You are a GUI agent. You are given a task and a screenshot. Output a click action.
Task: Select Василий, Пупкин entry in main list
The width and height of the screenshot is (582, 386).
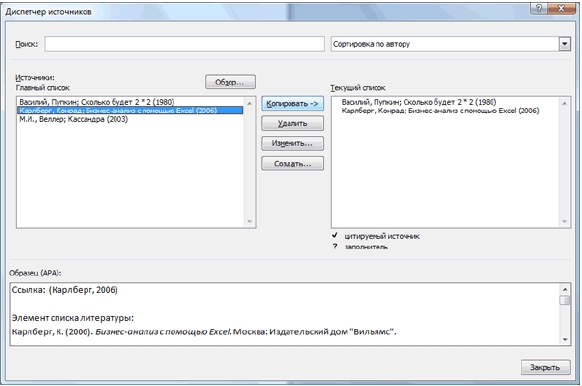(x=97, y=102)
